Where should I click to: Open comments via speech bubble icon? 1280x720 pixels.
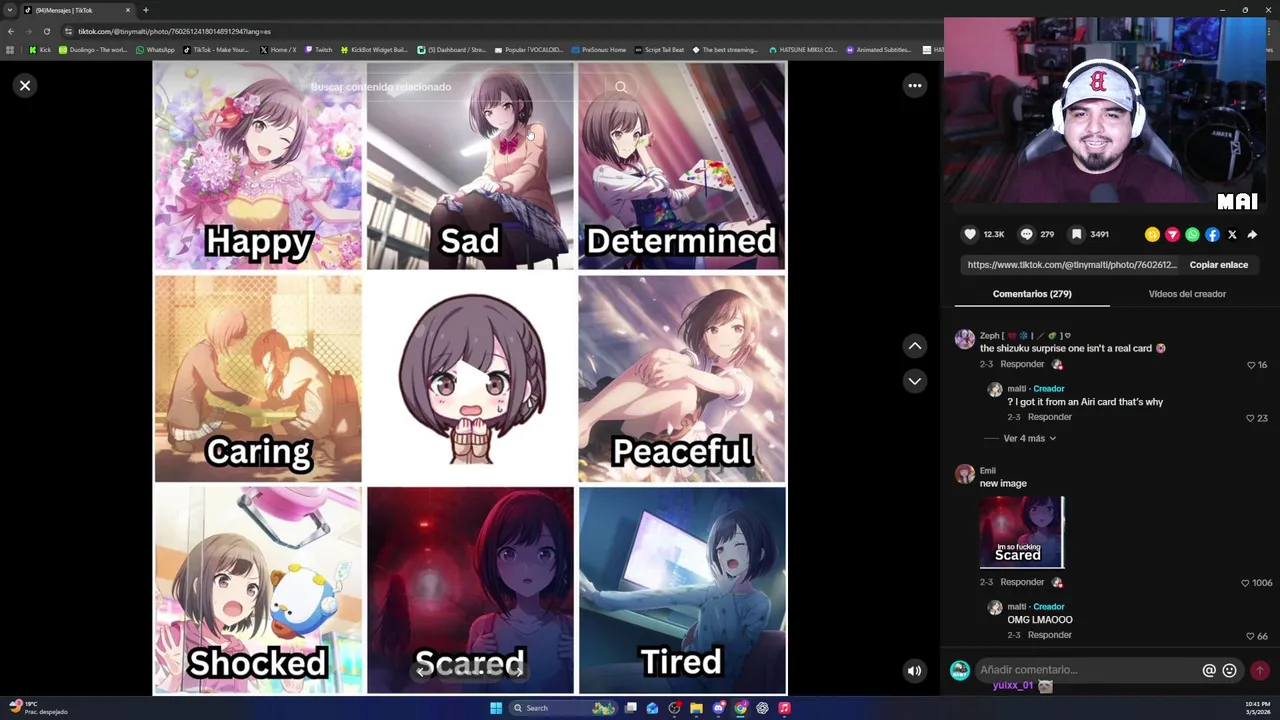[x=1026, y=234]
